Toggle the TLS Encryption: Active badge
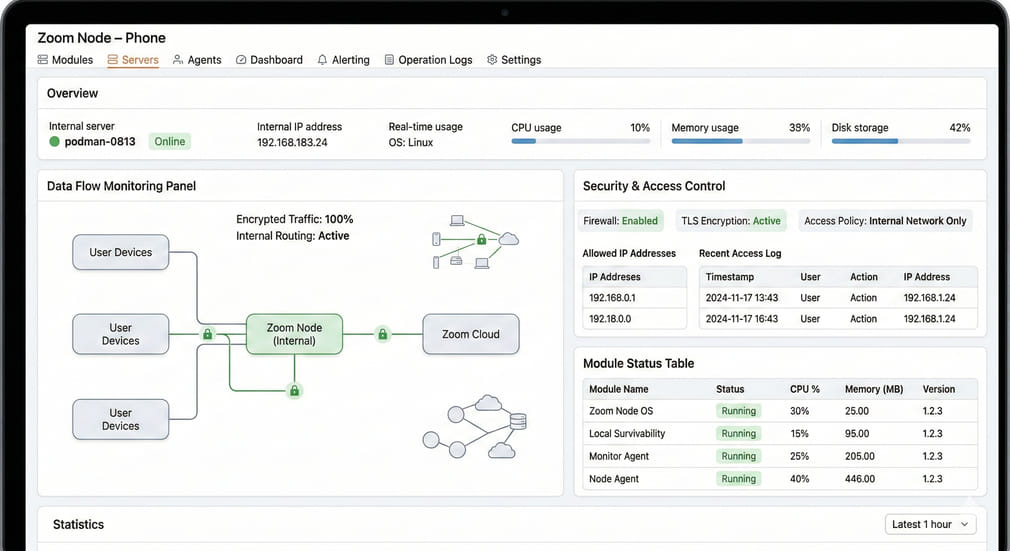This screenshot has height=551, width=1010. pos(731,221)
